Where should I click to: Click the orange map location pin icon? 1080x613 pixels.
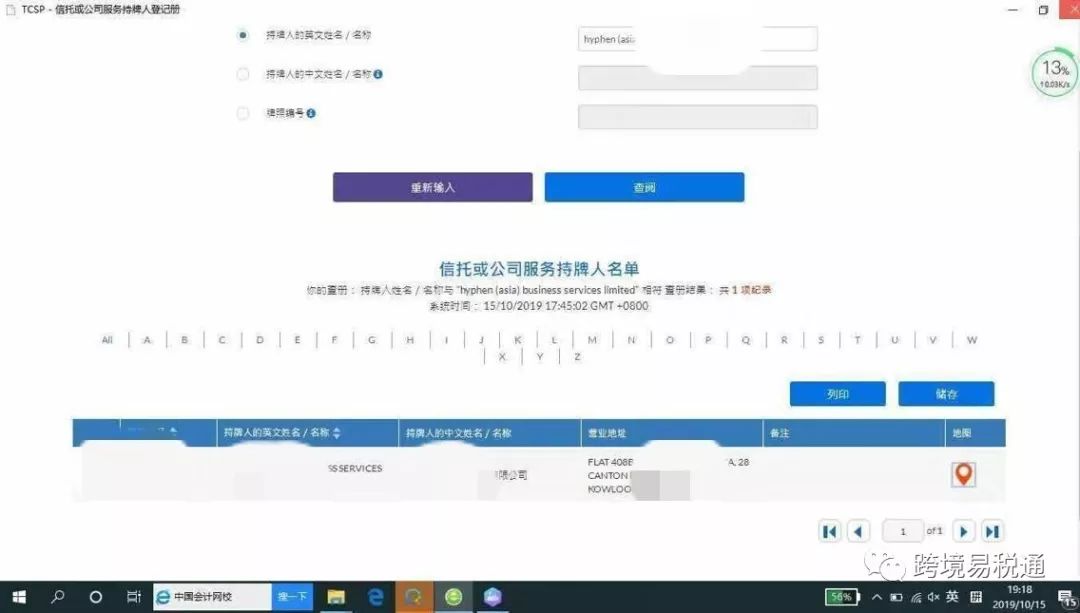pyautogui.click(x=963, y=475)
